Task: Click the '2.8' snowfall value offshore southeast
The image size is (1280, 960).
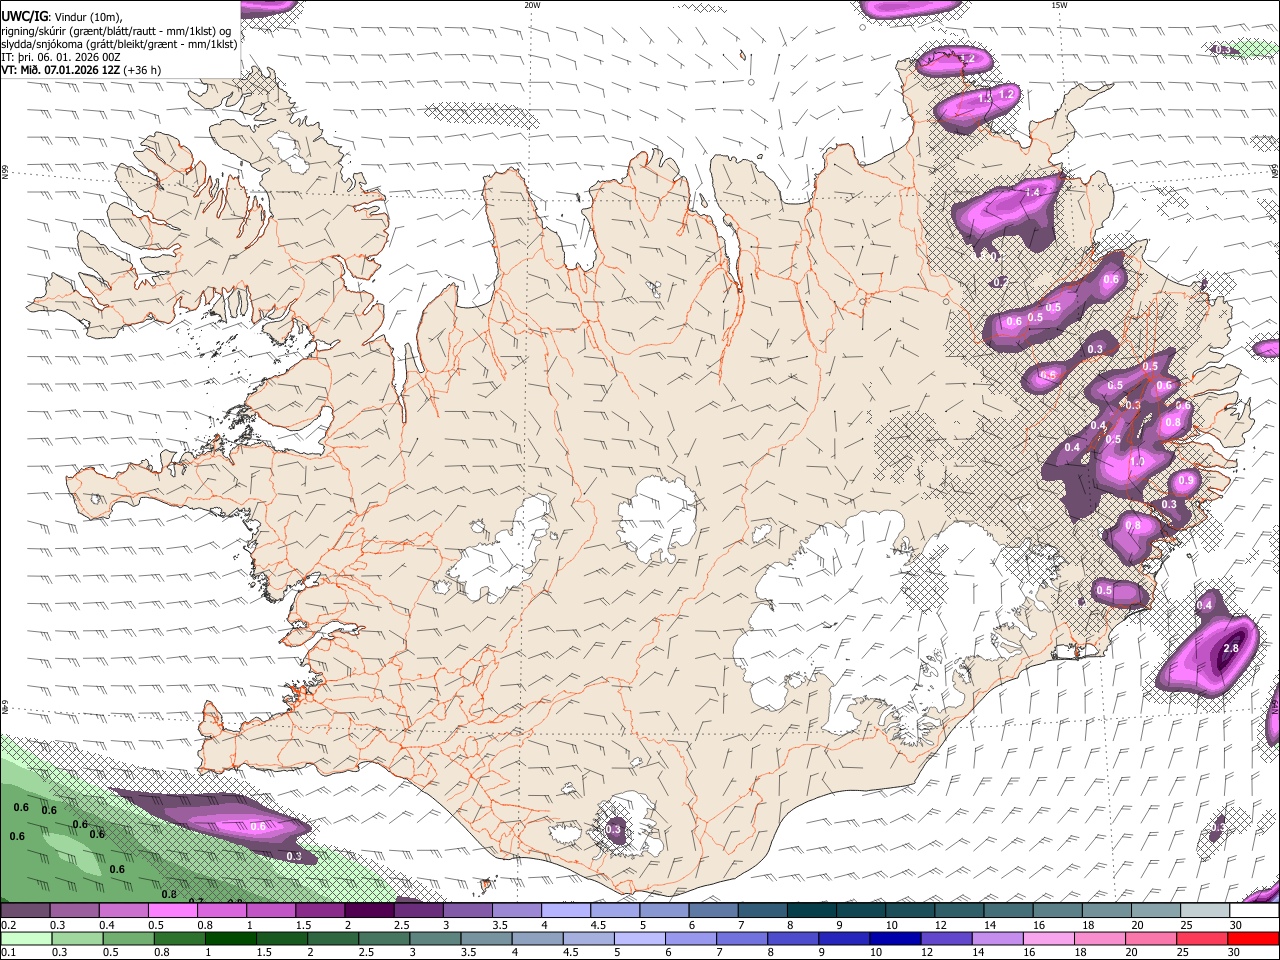Action: click(x=1231, y=649)
